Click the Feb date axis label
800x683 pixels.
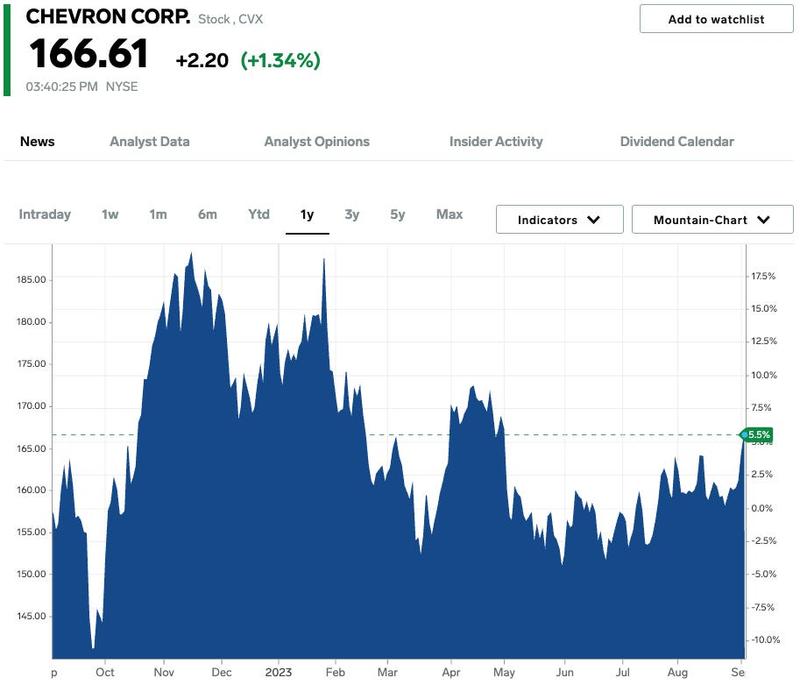coord(335,672)
